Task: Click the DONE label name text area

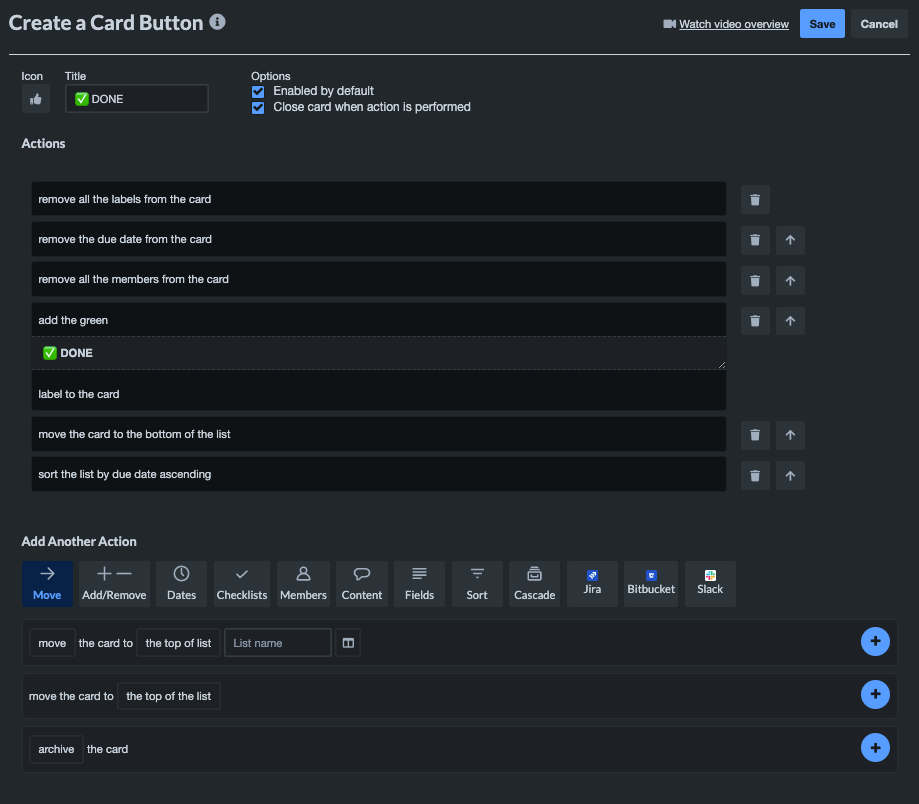Action: coord(379,353)
